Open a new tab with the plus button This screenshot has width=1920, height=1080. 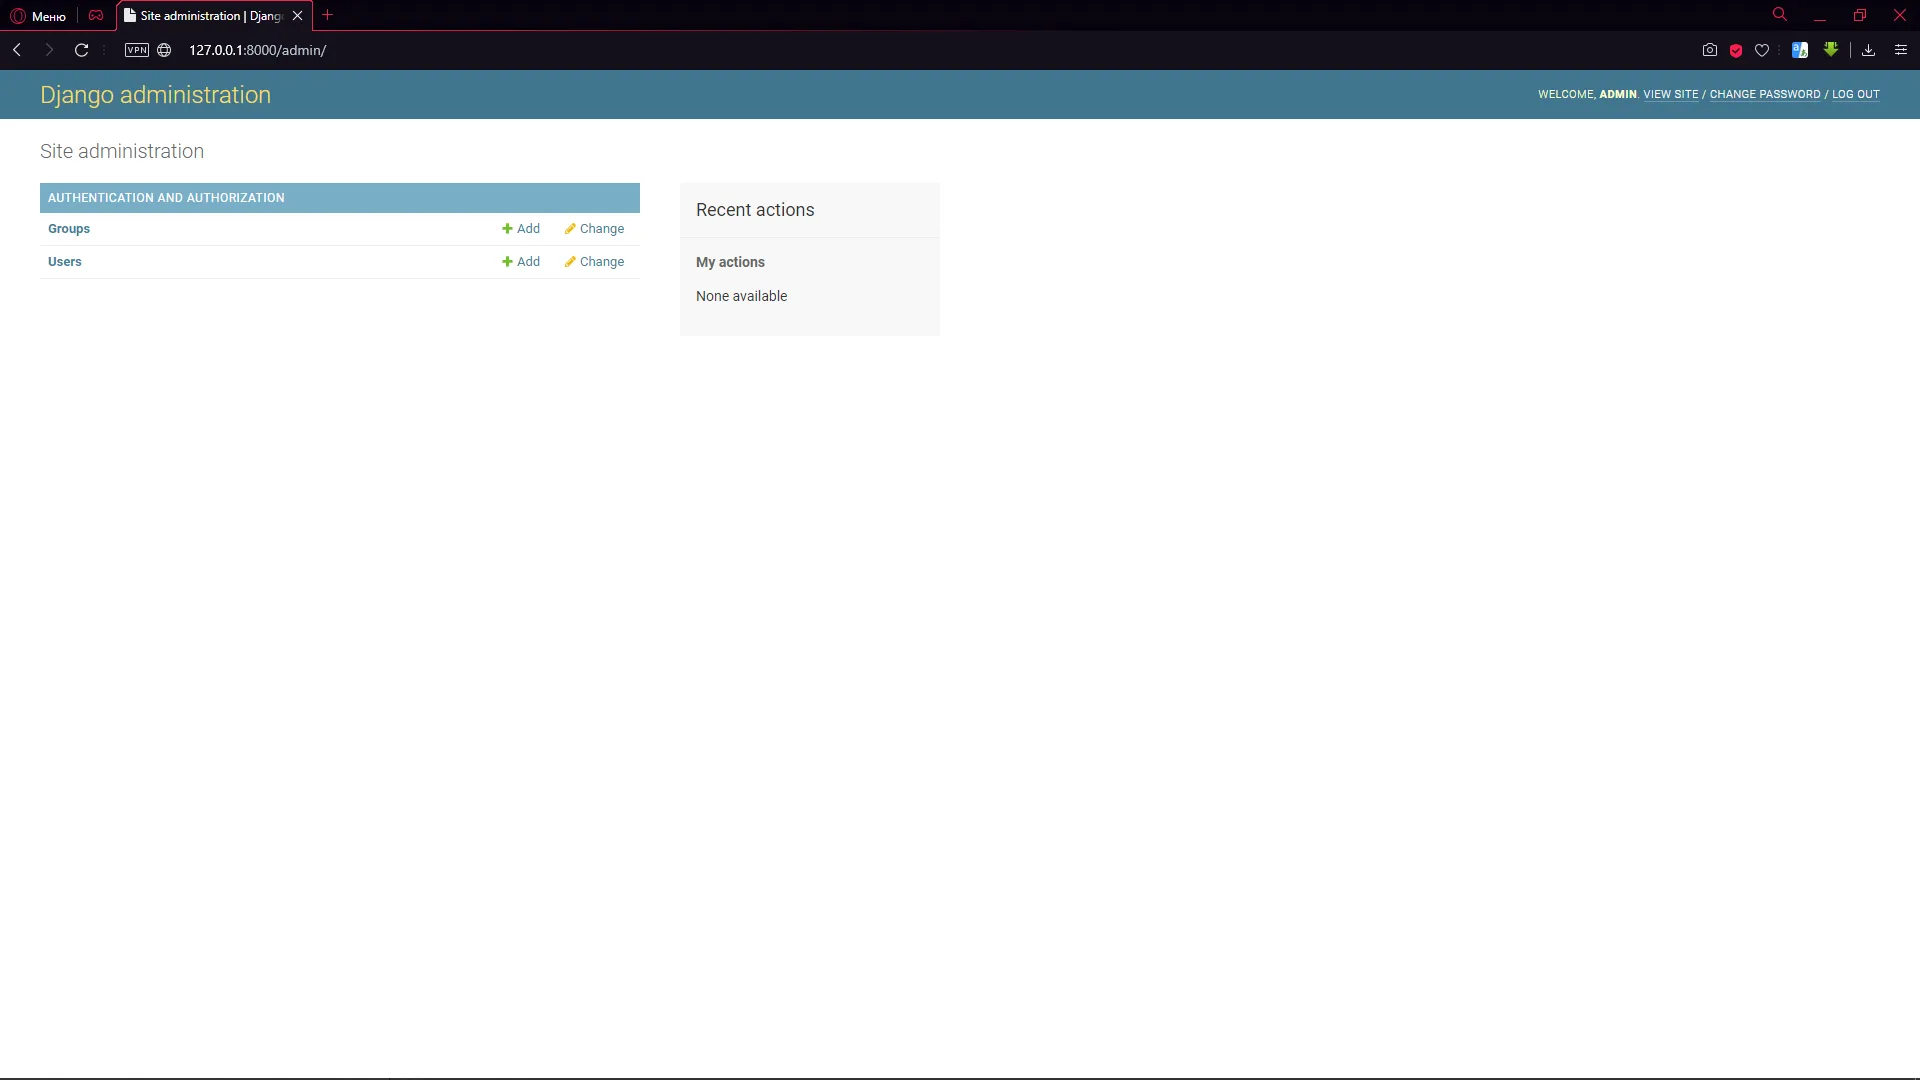(x=327, y=15)
